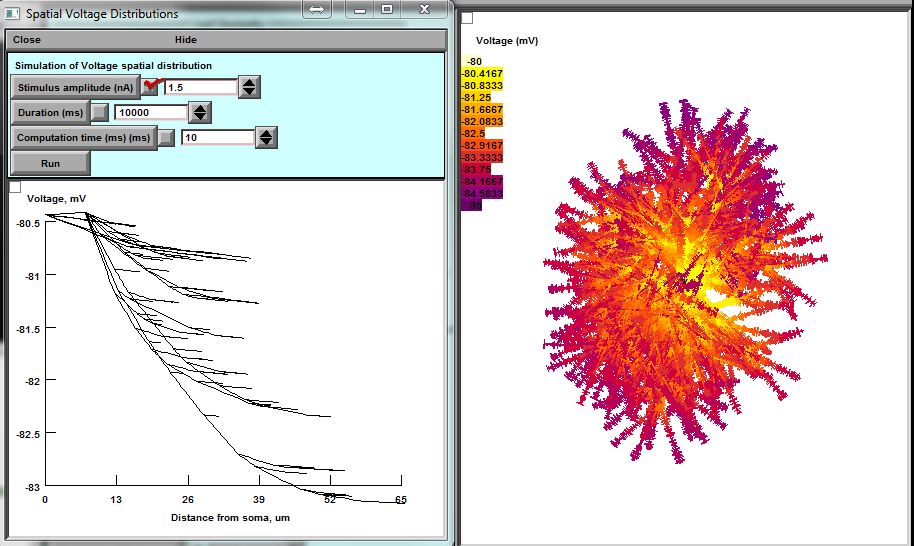This screenshot has width=914, height=546.
Task: Open the voltage graph's corner menu box
Action: [x=15, y=186]
